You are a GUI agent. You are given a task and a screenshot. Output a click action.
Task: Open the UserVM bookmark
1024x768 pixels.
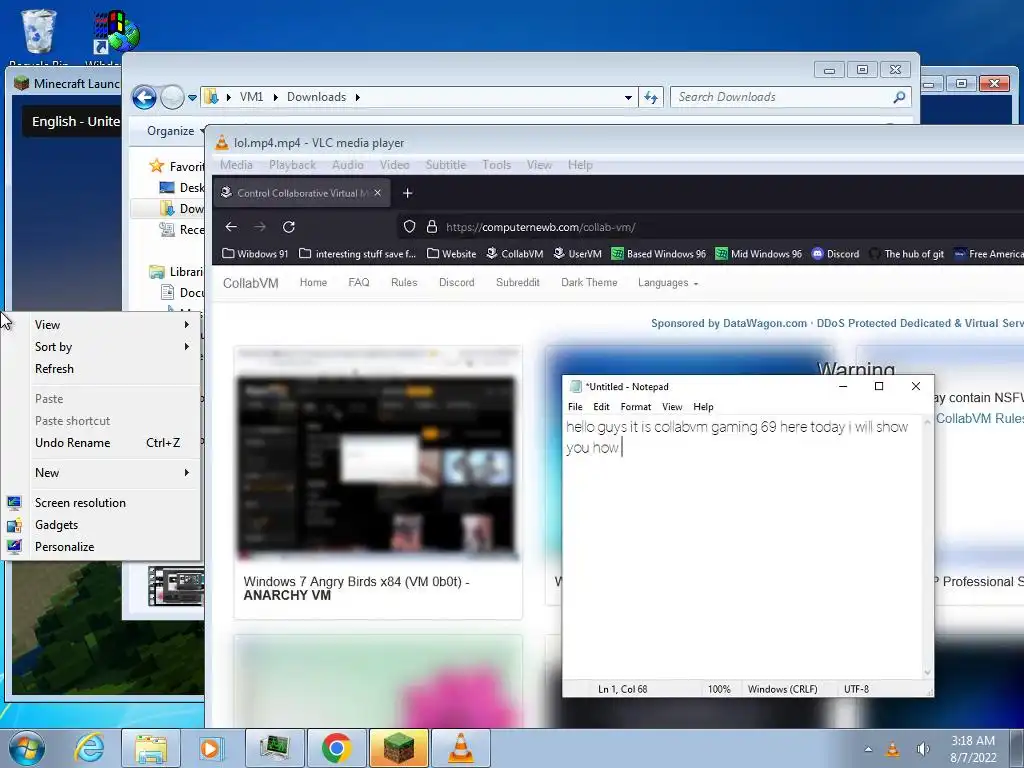[577, 254]
